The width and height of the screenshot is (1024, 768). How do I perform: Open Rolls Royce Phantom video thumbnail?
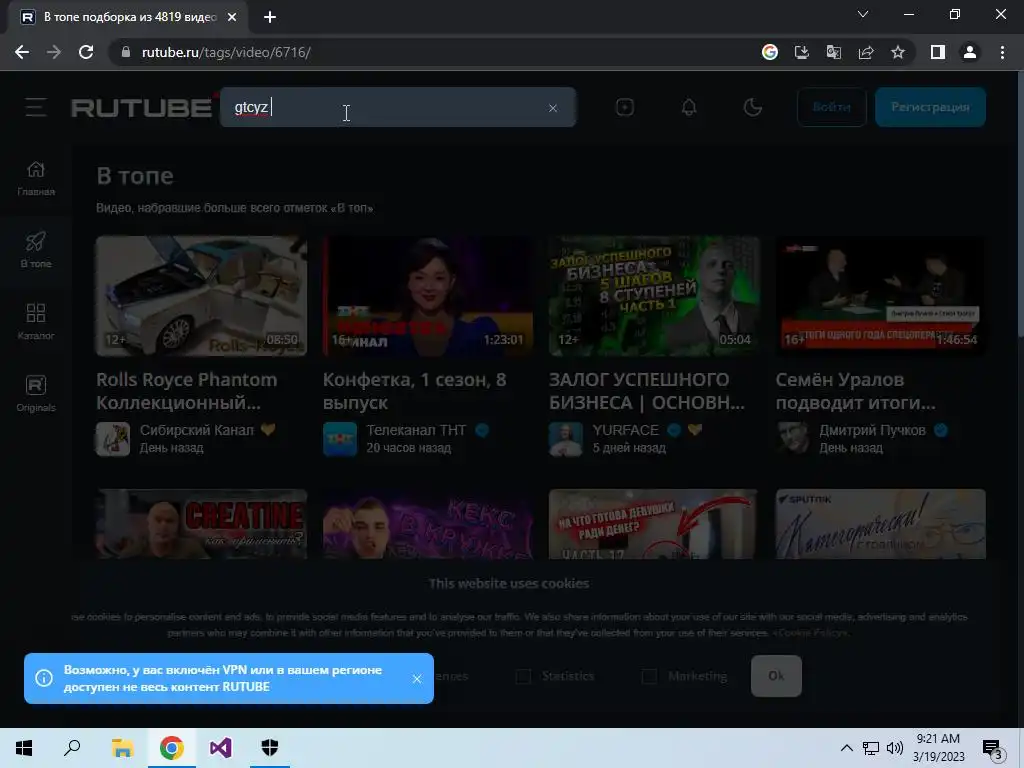pos(201,296)
